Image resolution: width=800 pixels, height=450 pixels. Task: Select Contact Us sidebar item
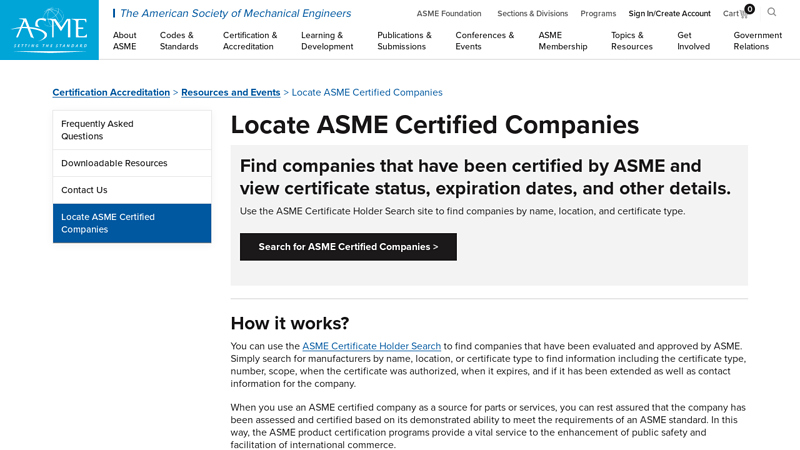point(132,190)
